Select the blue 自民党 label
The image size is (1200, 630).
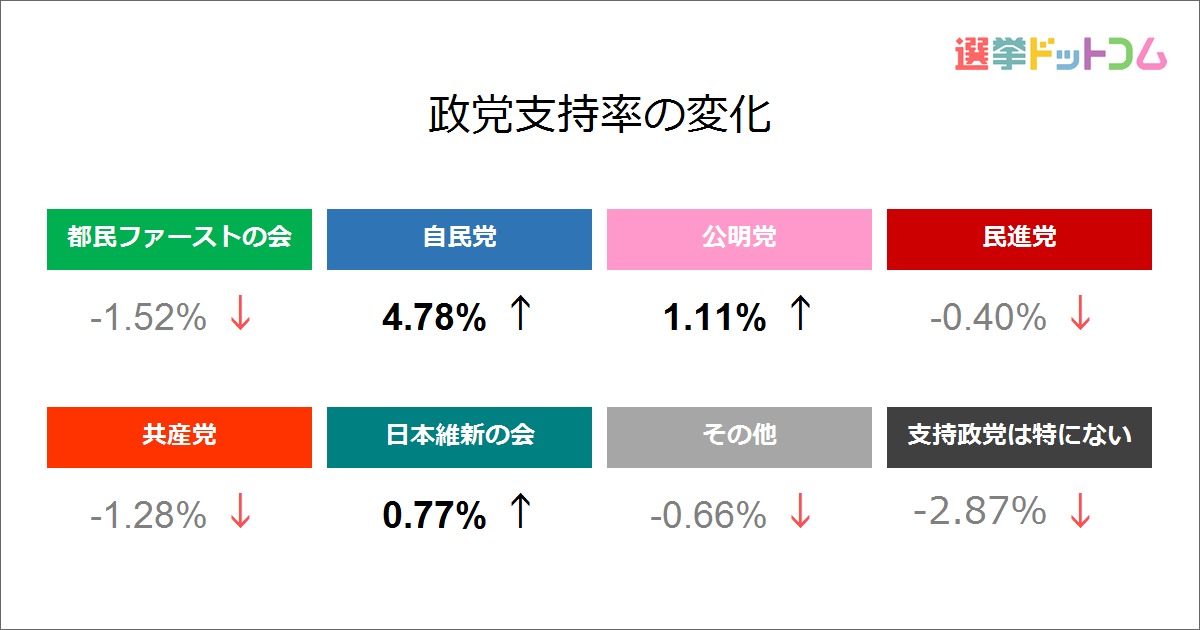click(459, 239)
